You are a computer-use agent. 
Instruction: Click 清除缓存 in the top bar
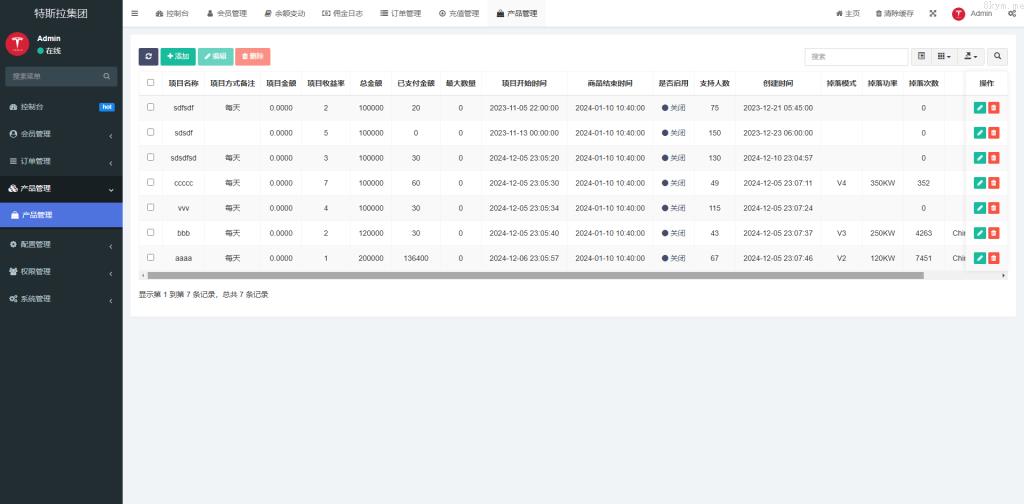[x=893, y=14]
